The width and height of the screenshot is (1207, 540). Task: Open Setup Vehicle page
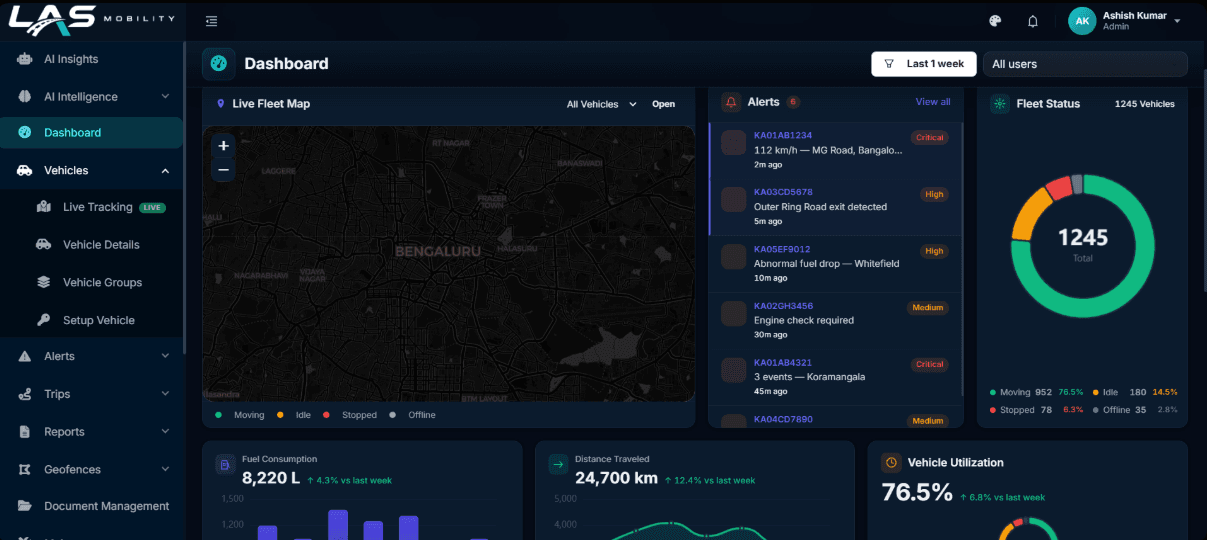101,321
